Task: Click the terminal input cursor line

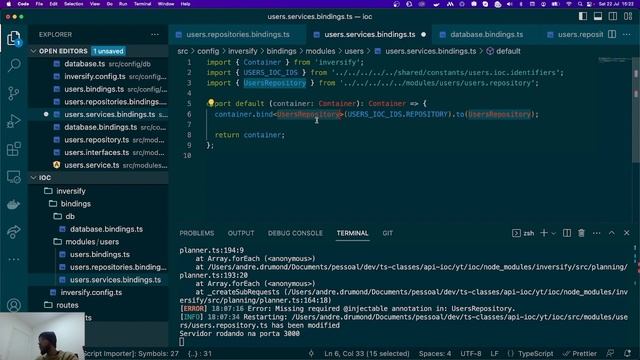Action: [x=182, y=342]
